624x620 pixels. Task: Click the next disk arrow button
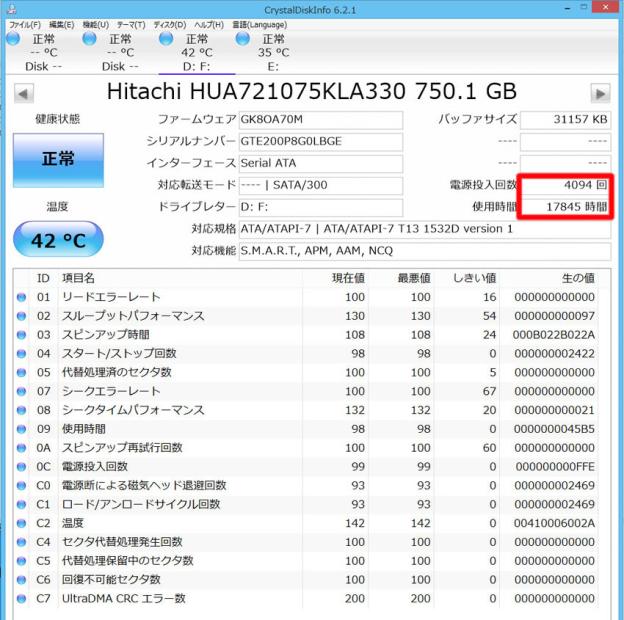point(600,94)
